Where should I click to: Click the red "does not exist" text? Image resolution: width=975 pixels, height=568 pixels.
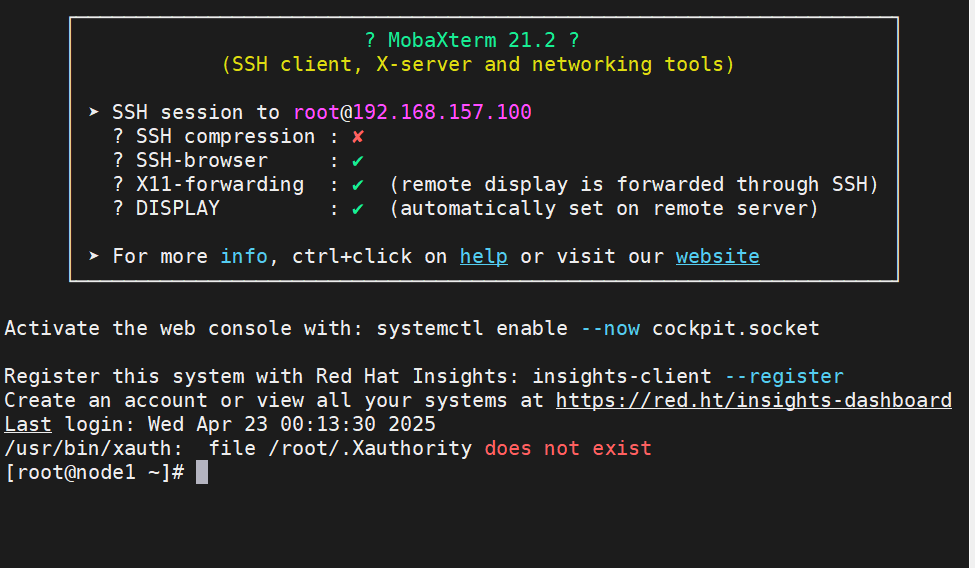[x=568, y=448]
